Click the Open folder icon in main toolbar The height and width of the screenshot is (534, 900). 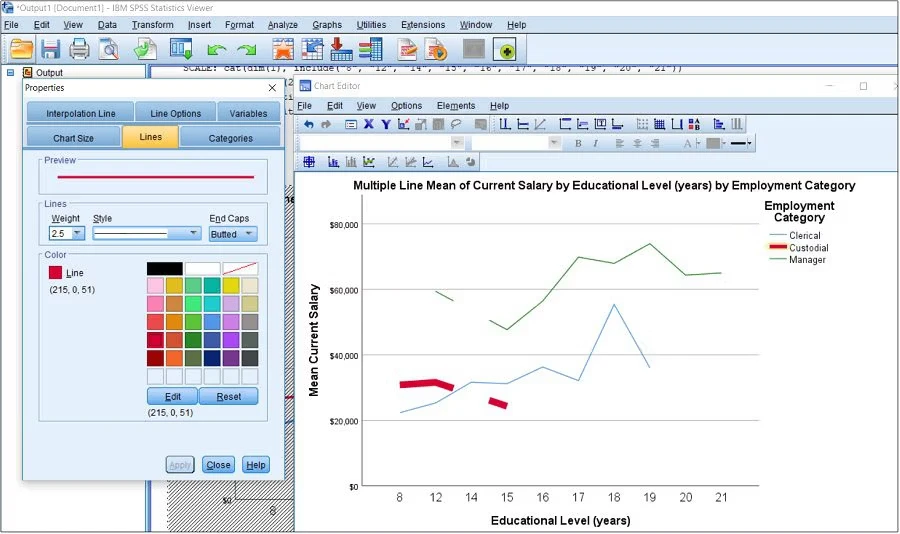click(21, 49)
